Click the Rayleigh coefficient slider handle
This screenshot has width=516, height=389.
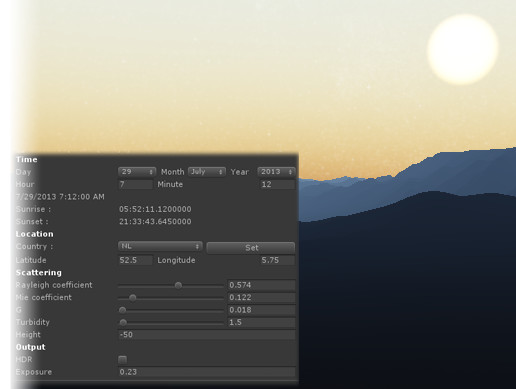tap(178, 285)
